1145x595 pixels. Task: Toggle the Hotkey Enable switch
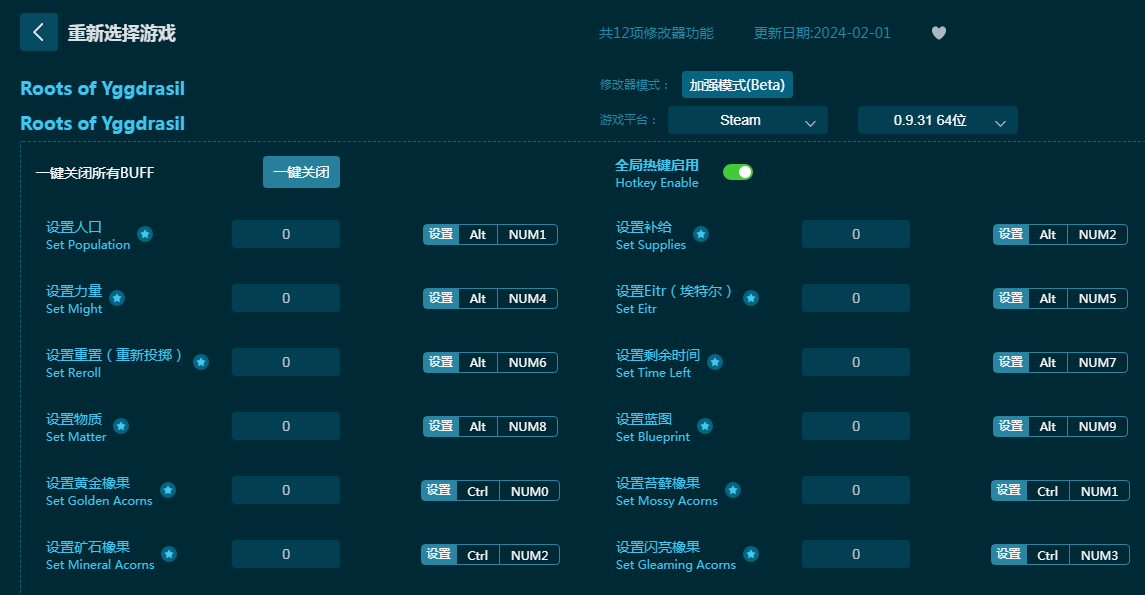tap(738, 172)
